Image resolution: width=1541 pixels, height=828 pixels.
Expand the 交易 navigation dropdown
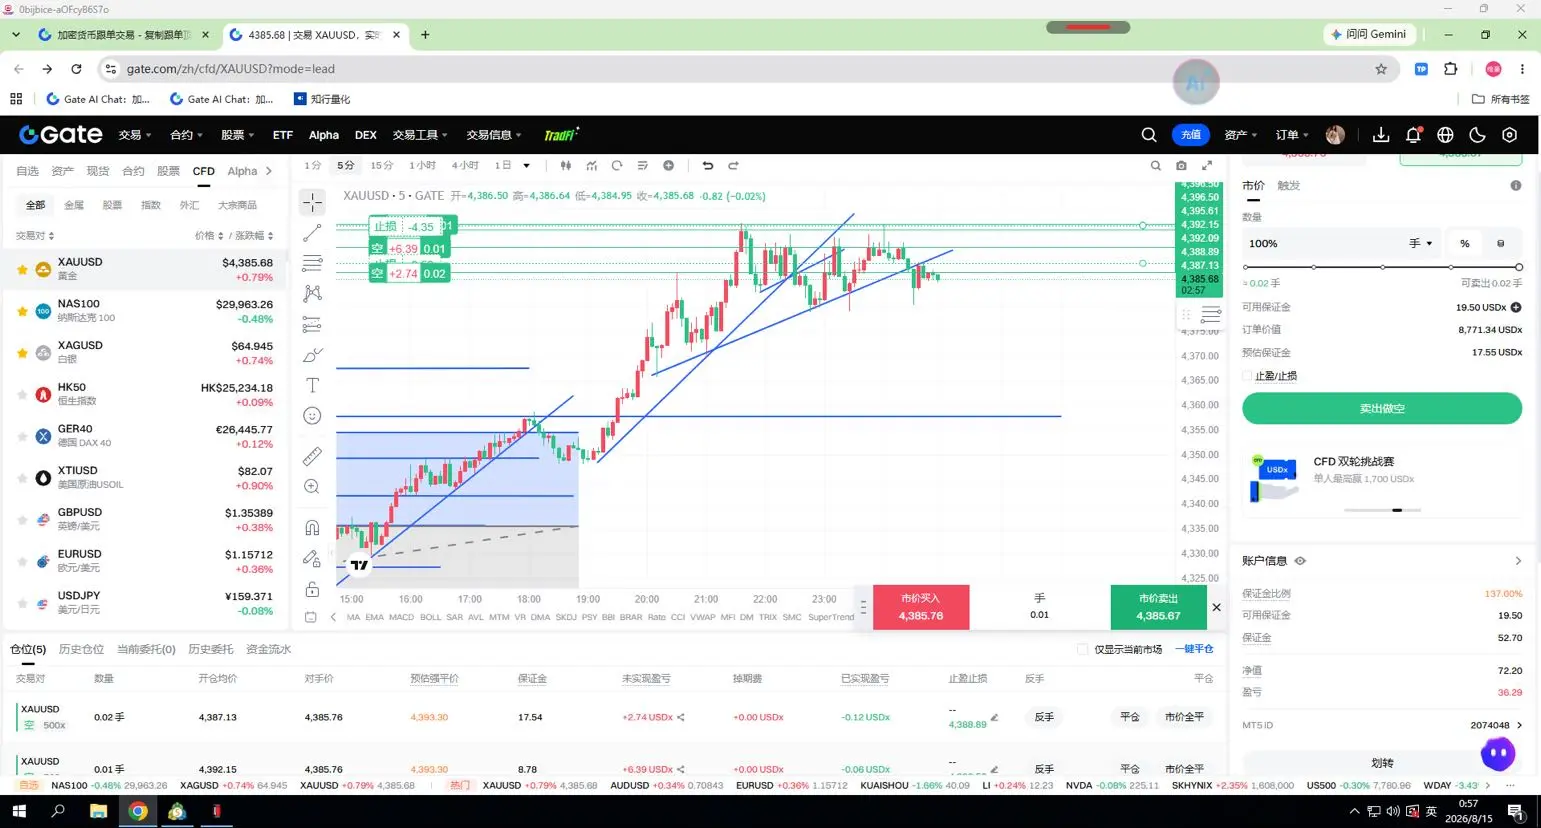point(135,135)
